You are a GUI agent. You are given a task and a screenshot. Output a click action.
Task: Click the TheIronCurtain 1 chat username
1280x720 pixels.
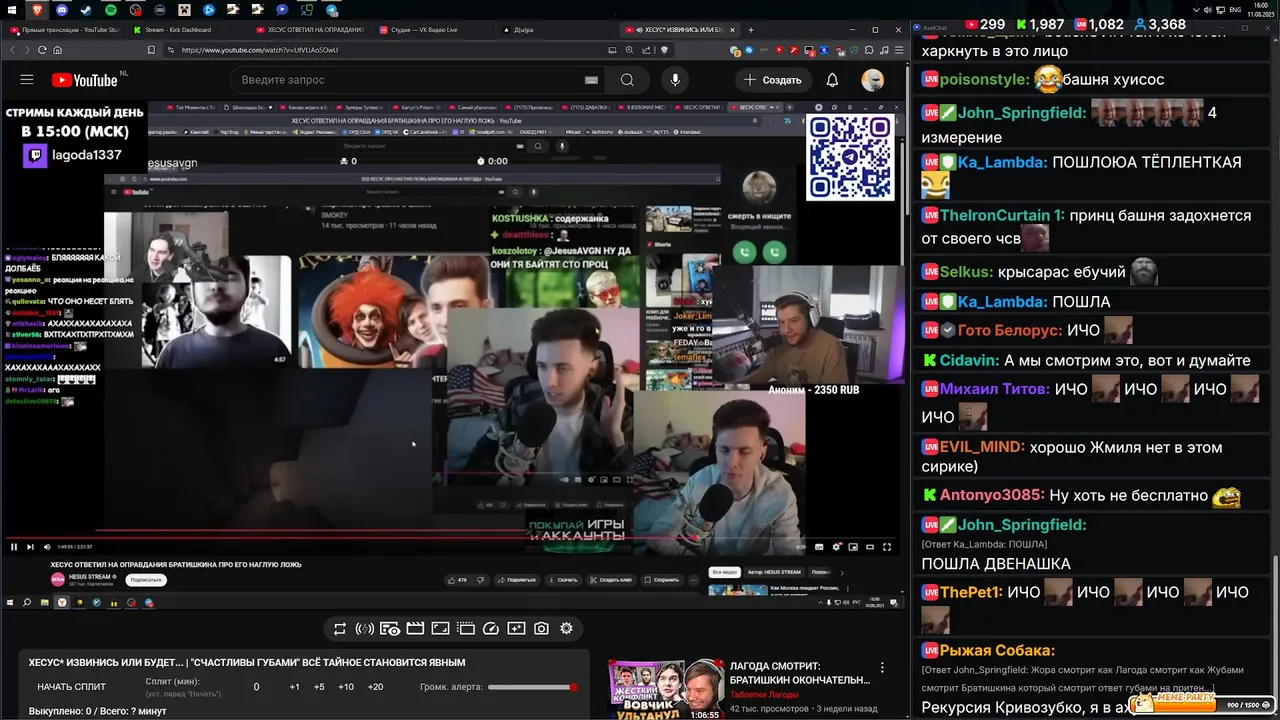[x=1002, y=215]
